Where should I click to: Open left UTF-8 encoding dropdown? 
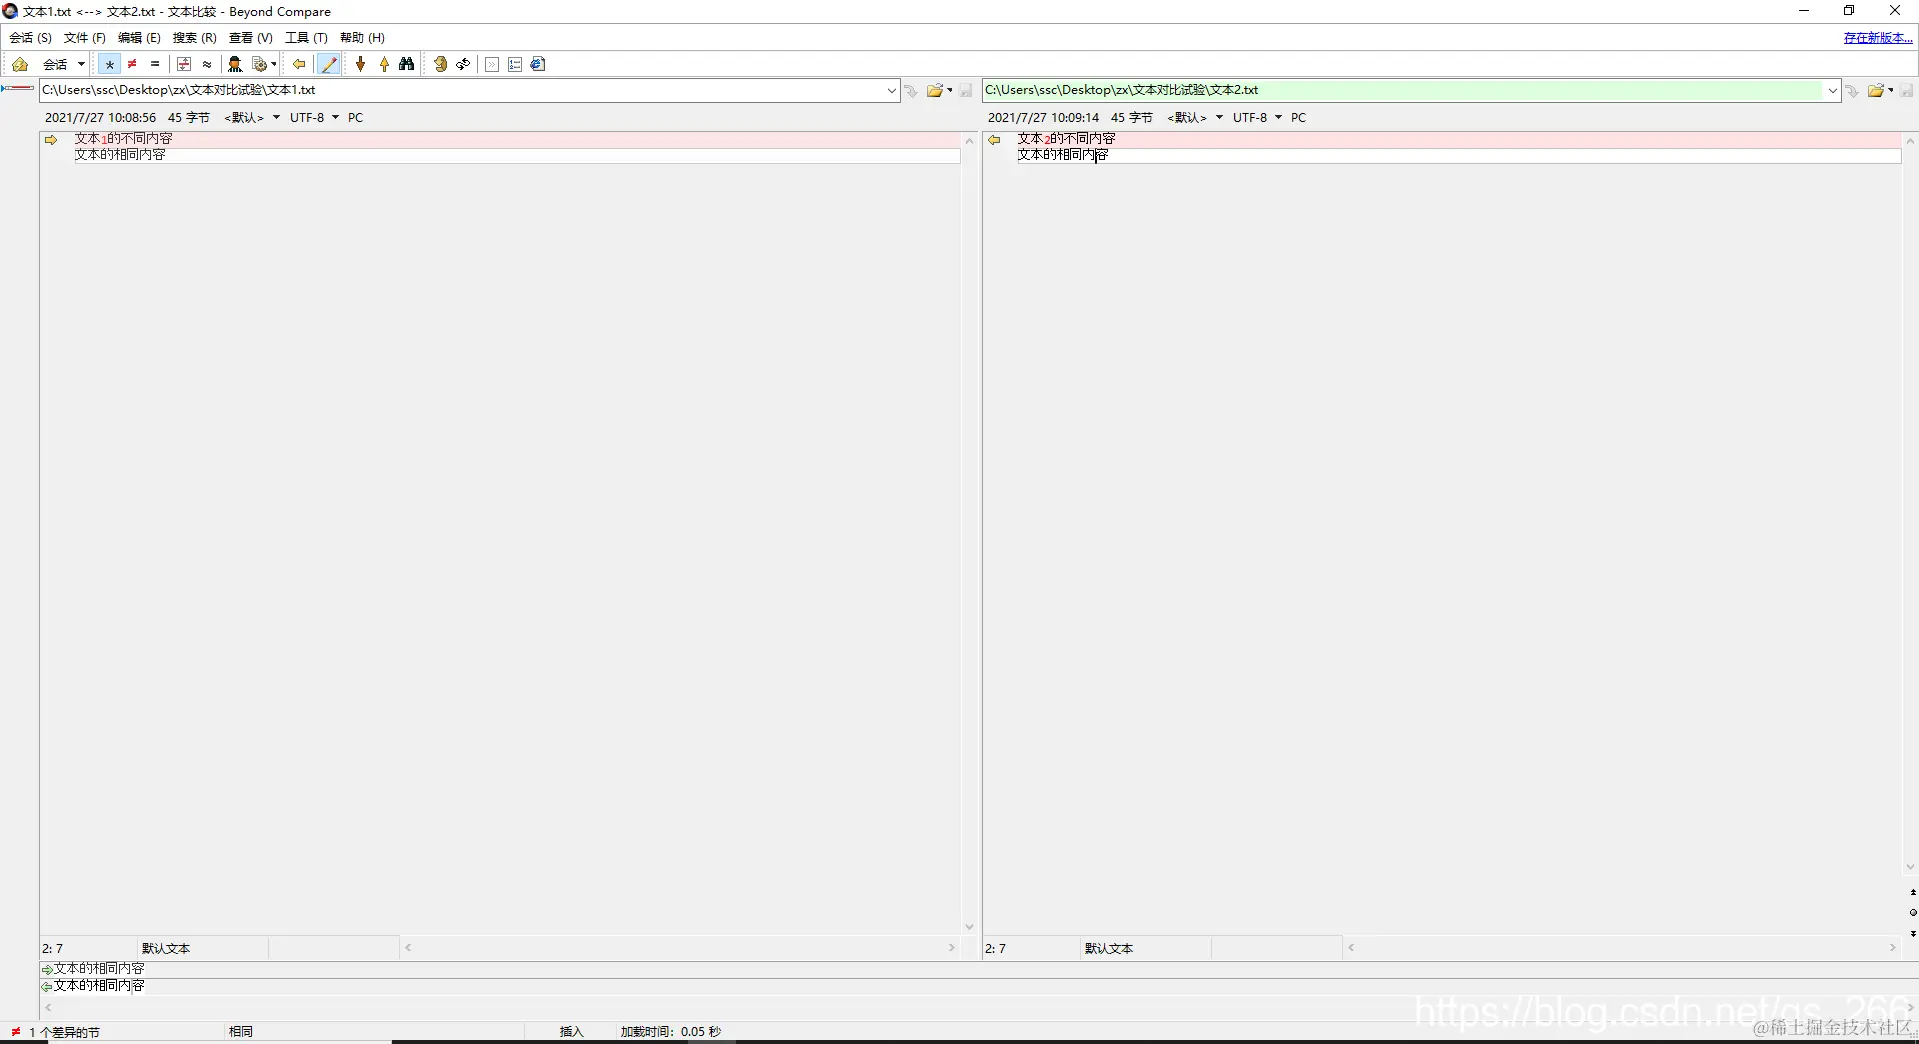pyautogui.click(x=314, y=118)
